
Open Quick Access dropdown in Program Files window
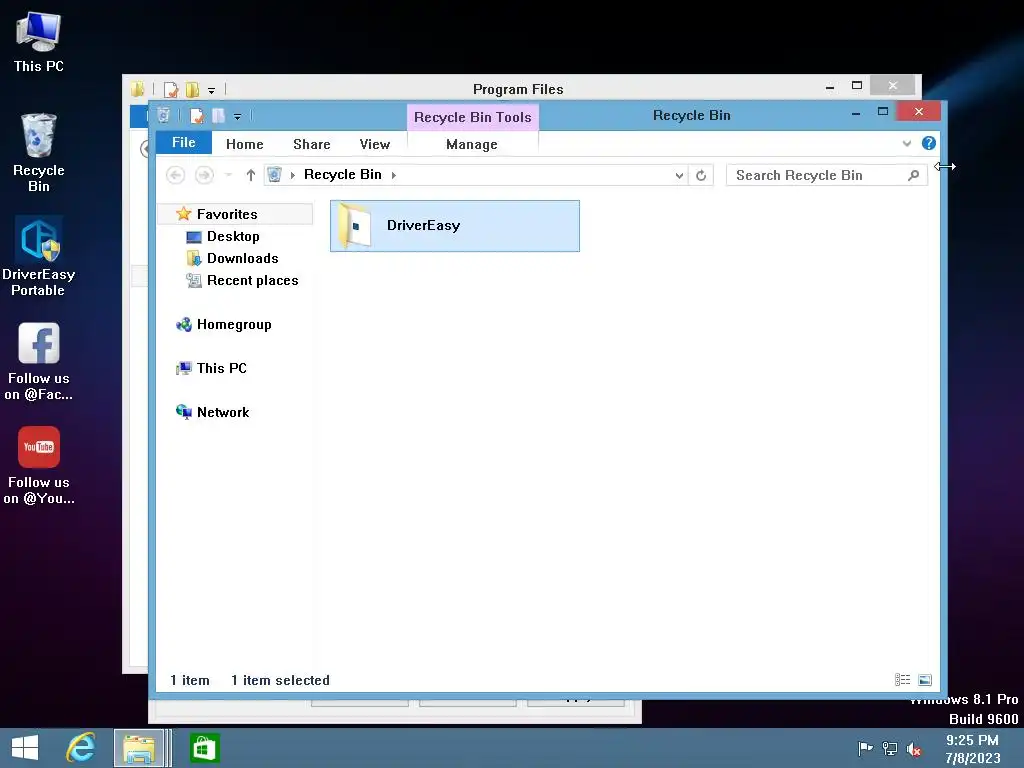coord(212,90)
